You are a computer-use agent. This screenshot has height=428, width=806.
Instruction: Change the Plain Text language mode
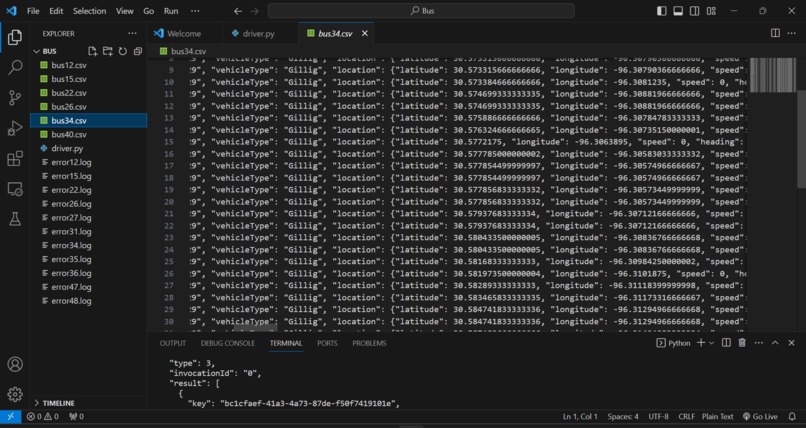718,417
